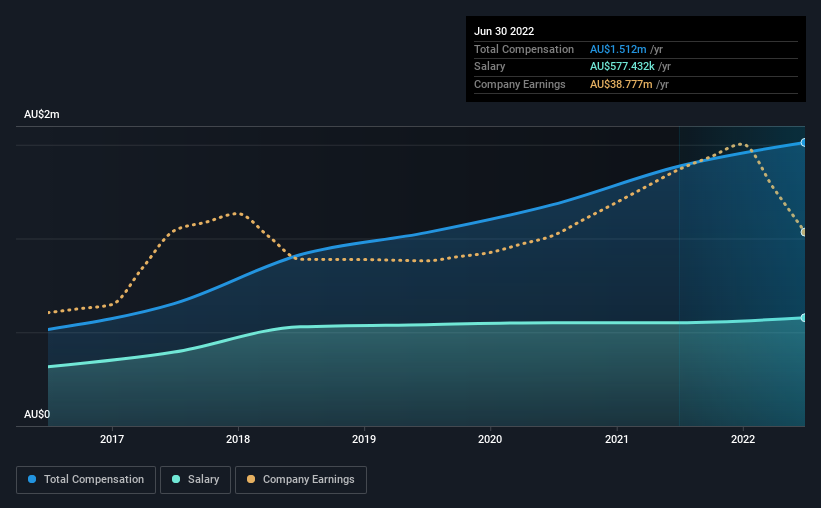Click the orange Company Earnings legend dot
The image size is (821, 508).
(x=251, y=479)
